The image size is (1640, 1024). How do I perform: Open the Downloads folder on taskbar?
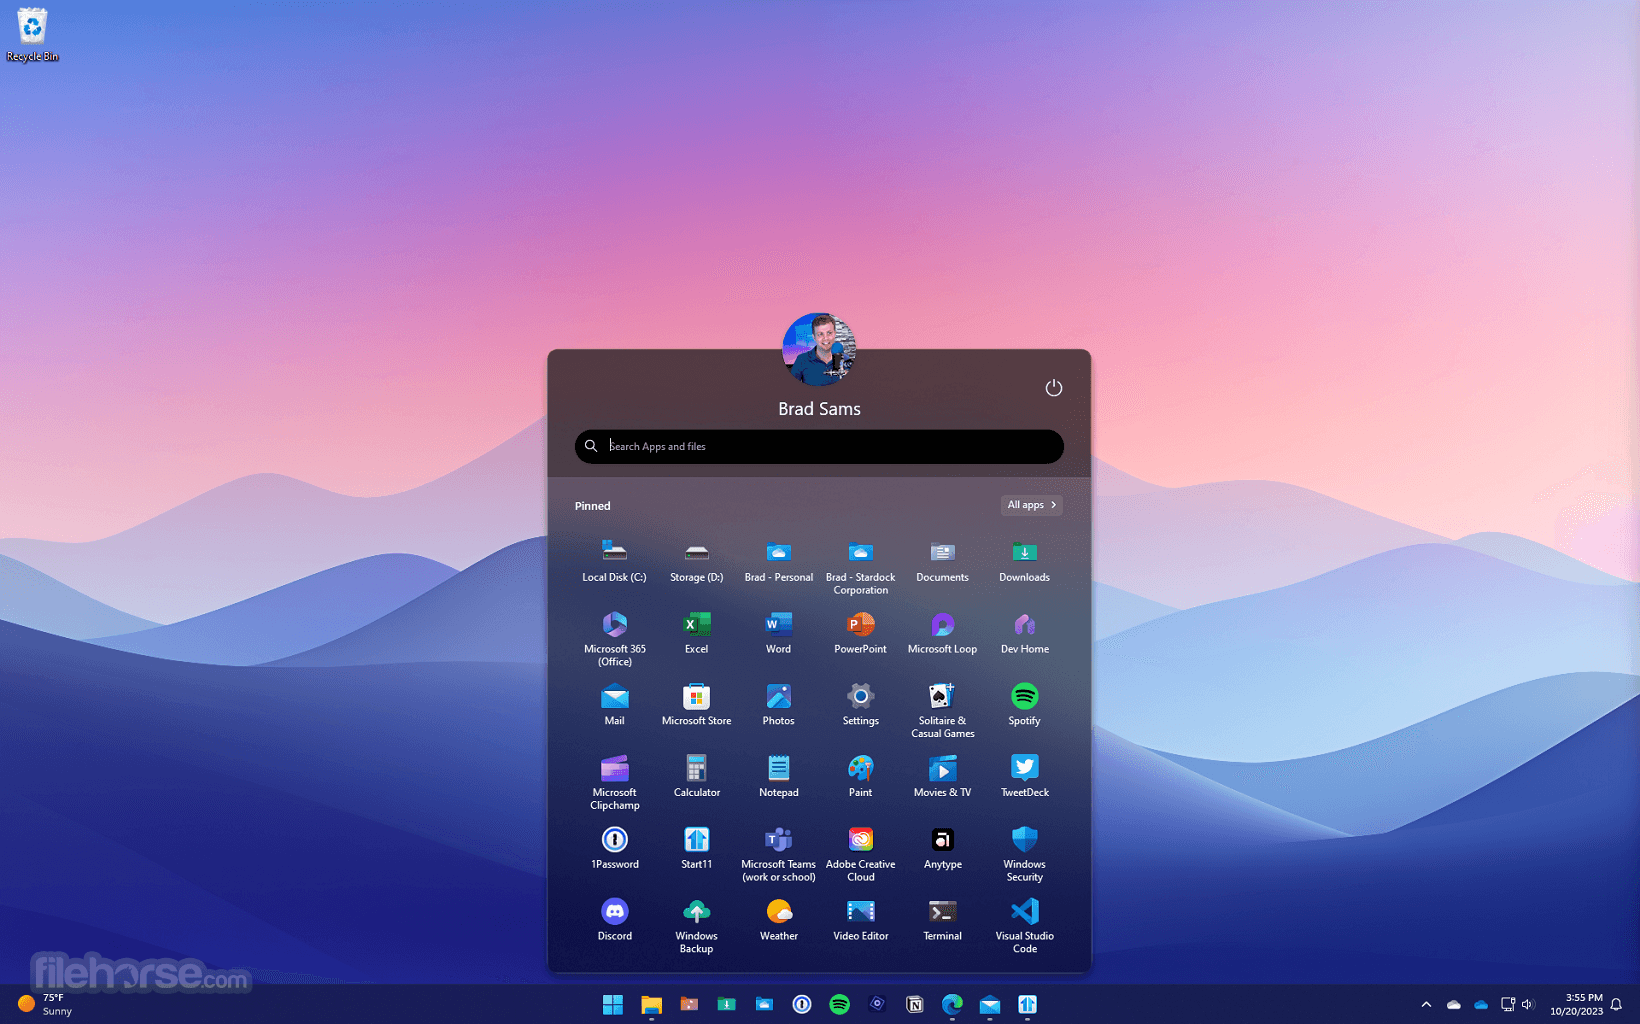727,1004
